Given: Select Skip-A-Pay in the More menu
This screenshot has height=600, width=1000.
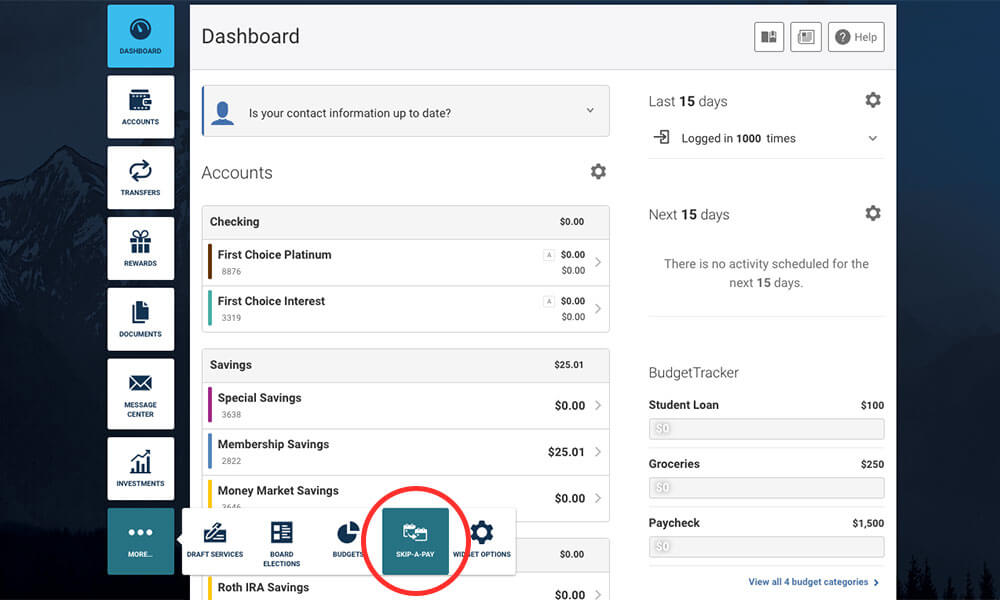Looking at the screenshot, I should 415,541.
